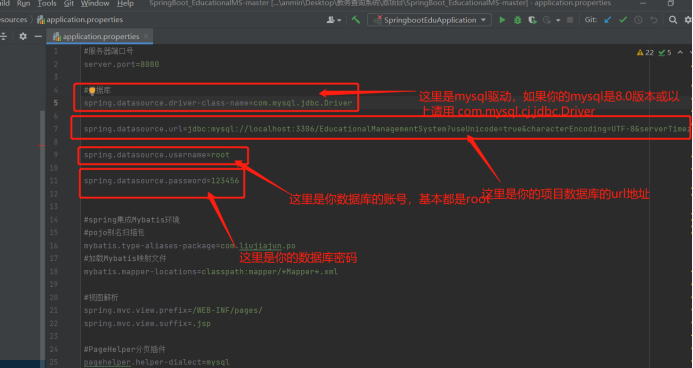693x368 pixels.
Task: Open the Help menu
Action: click(126, 4)
